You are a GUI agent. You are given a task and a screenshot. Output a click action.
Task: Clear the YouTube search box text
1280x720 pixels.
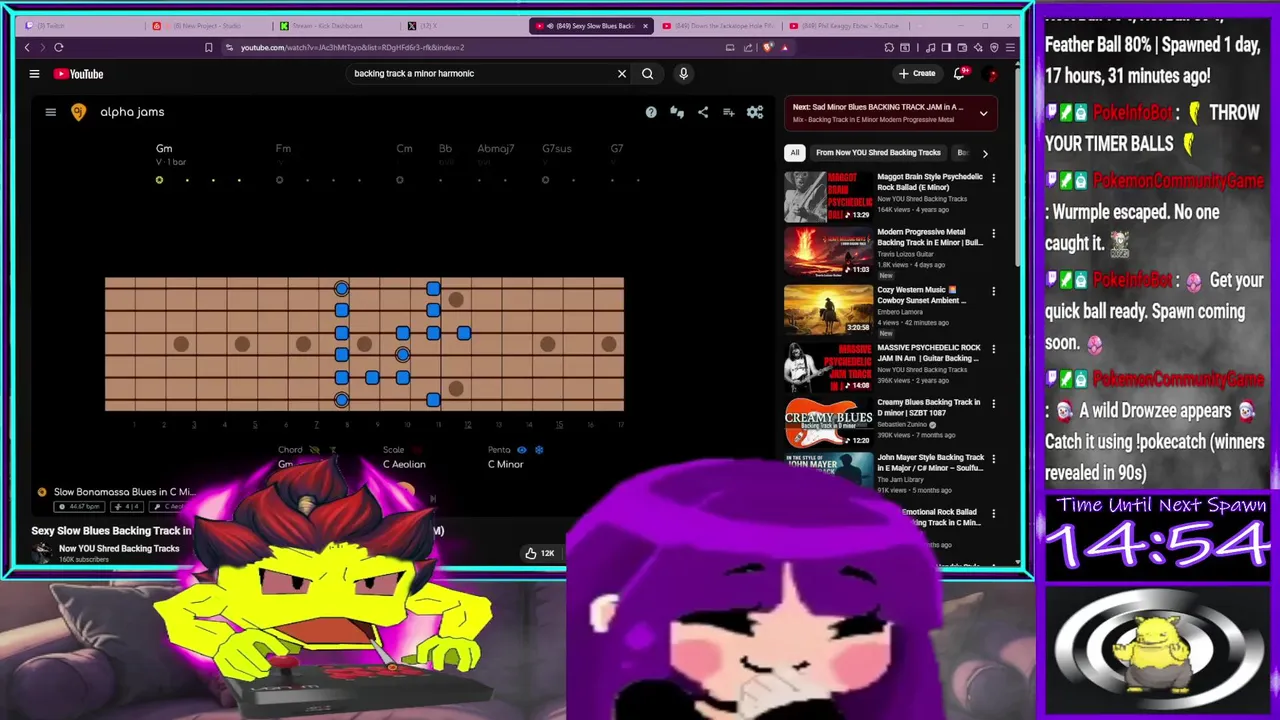click(622, 73)
